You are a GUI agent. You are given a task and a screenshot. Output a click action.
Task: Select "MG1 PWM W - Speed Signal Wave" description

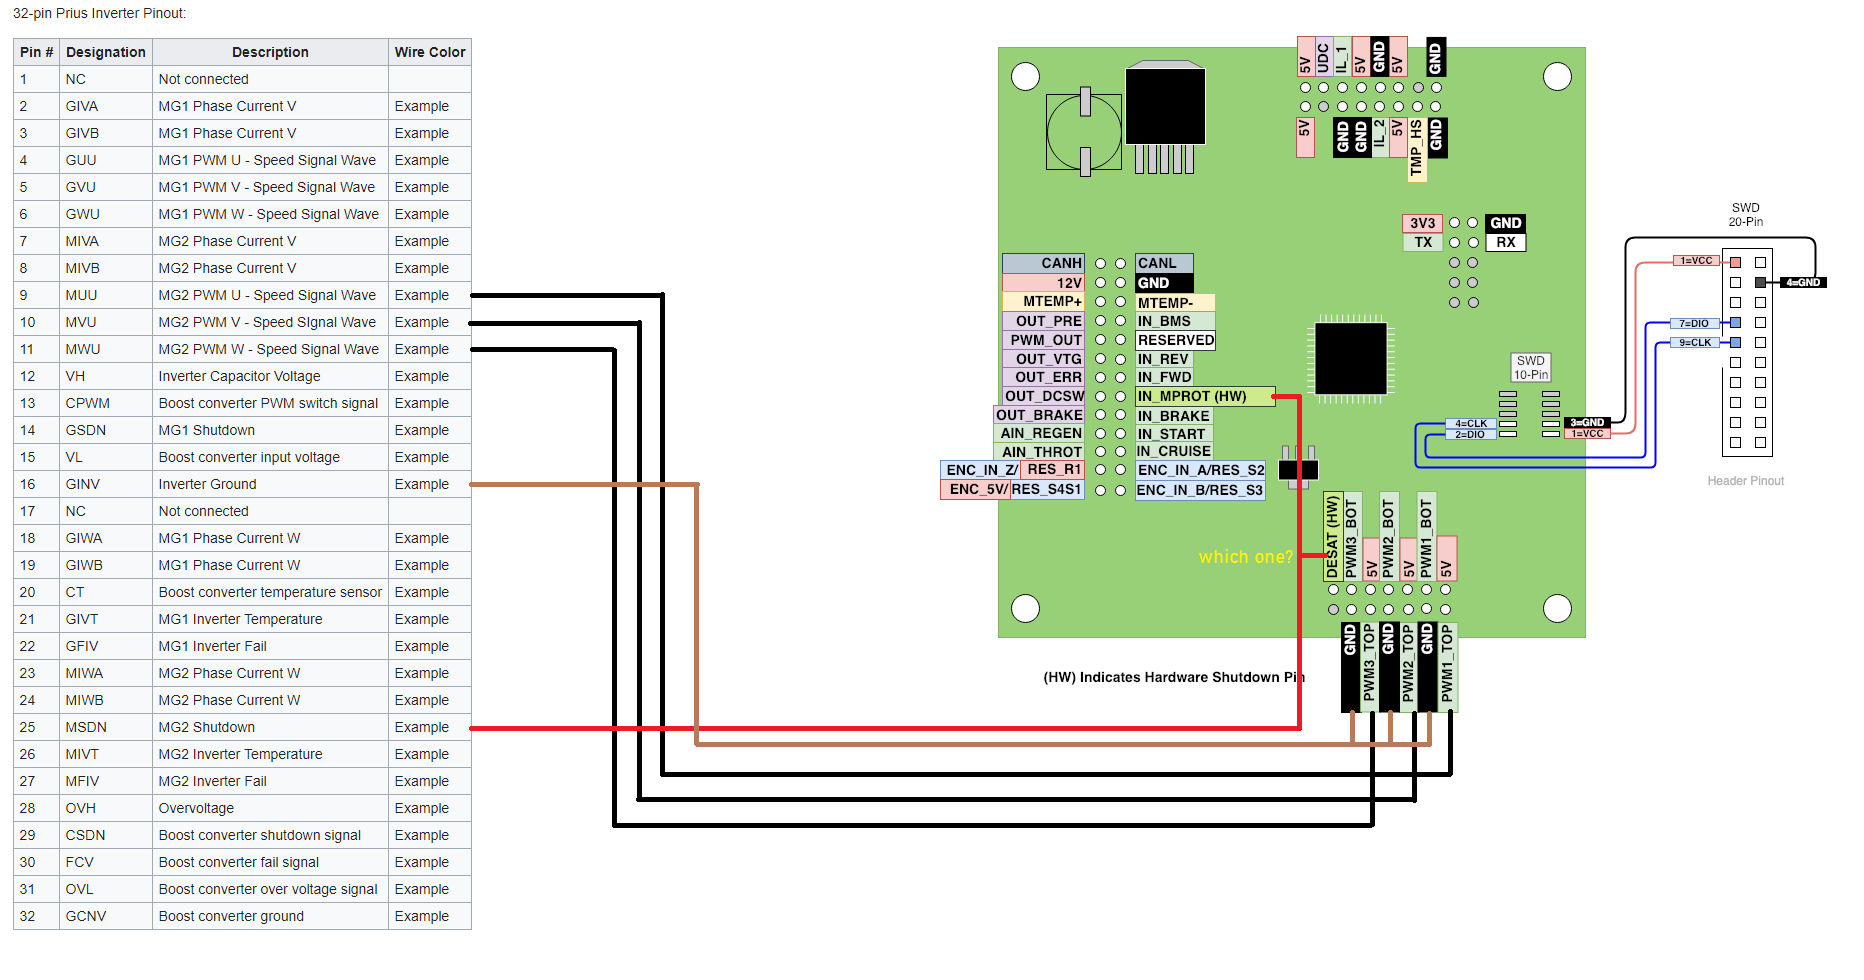(x=269, y=214)
